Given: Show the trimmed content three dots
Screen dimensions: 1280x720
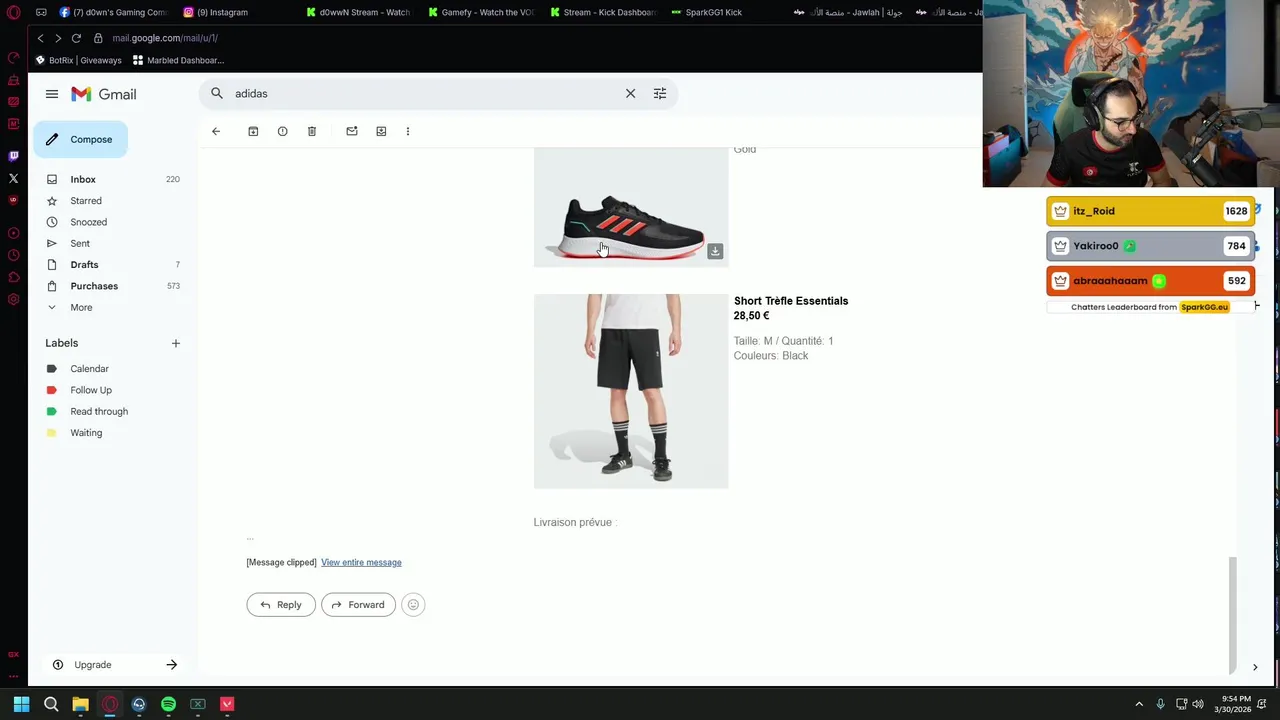Looking at the screenshot, I should 250,539.
